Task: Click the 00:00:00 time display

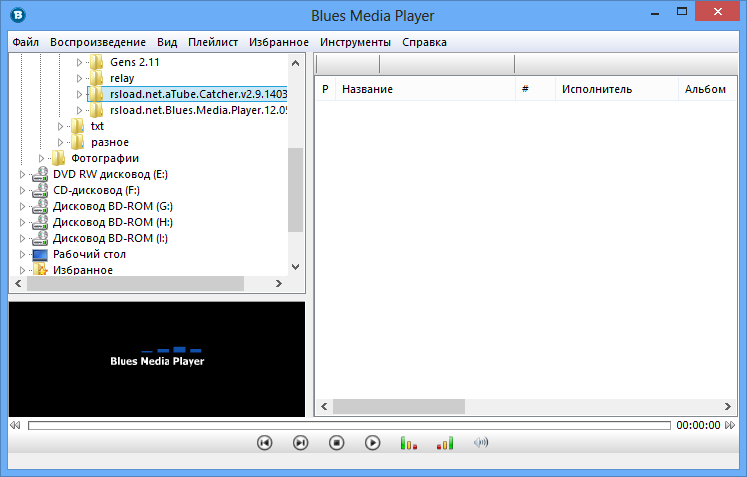Action: pyautogui.click(x=698, y=425)
